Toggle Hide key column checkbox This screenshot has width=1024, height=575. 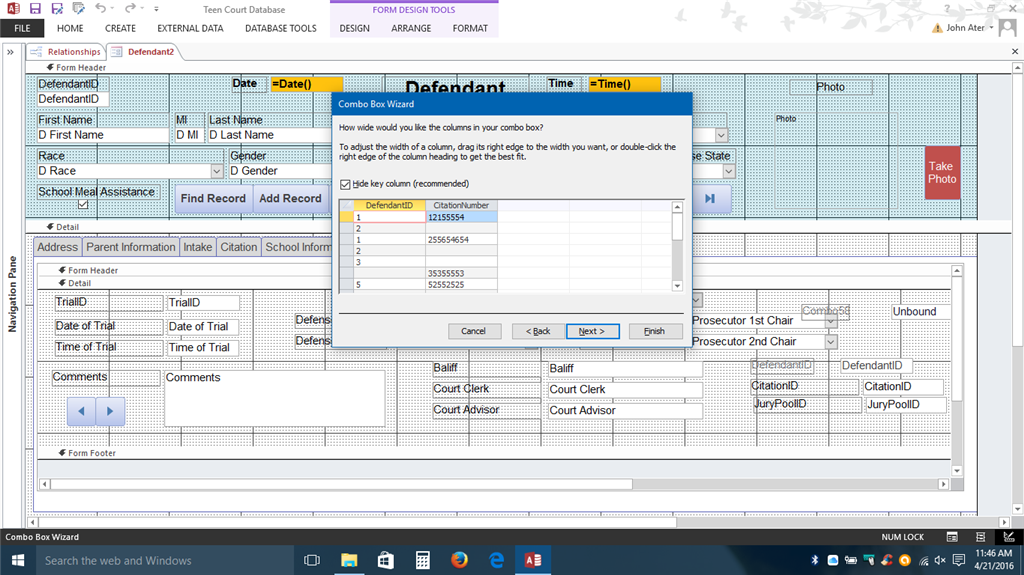345,184
